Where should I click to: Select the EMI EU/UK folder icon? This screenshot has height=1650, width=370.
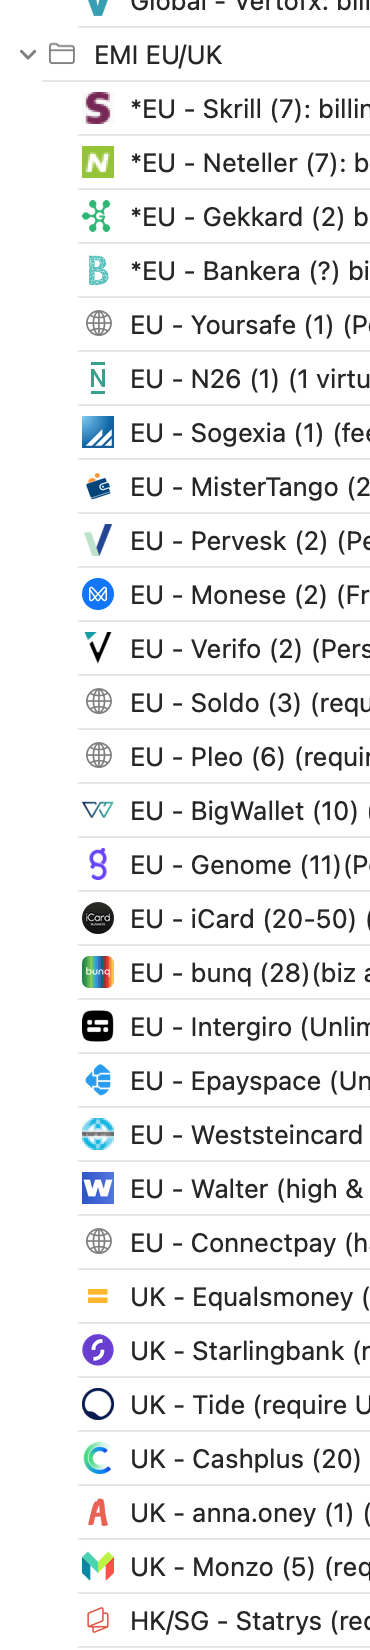tap(62, 54)
